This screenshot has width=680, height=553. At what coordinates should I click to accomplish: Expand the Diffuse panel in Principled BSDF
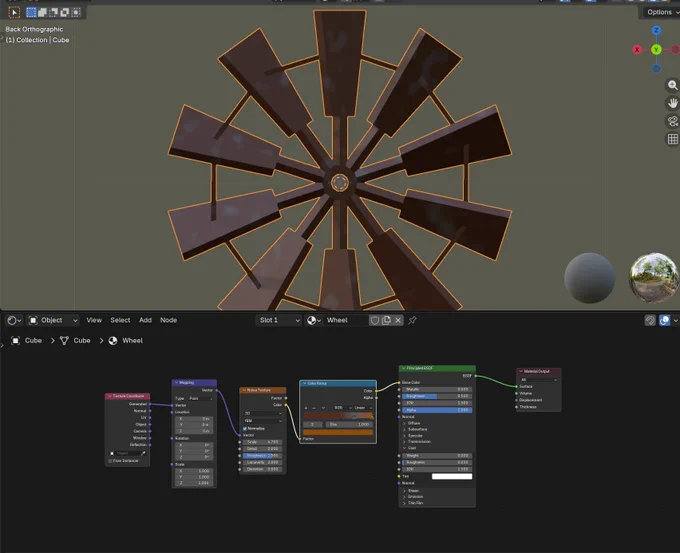405,423
